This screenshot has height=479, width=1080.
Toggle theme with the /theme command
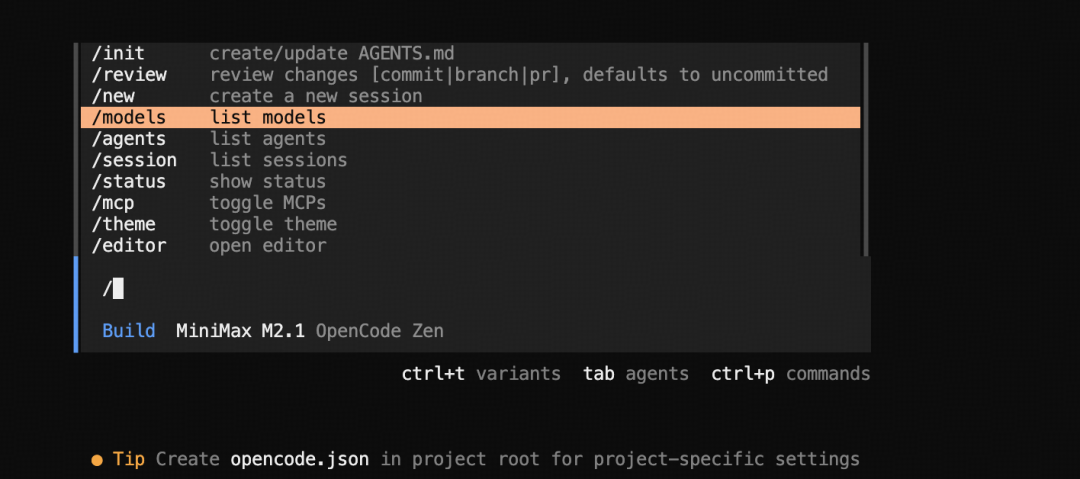coord(124,224)
